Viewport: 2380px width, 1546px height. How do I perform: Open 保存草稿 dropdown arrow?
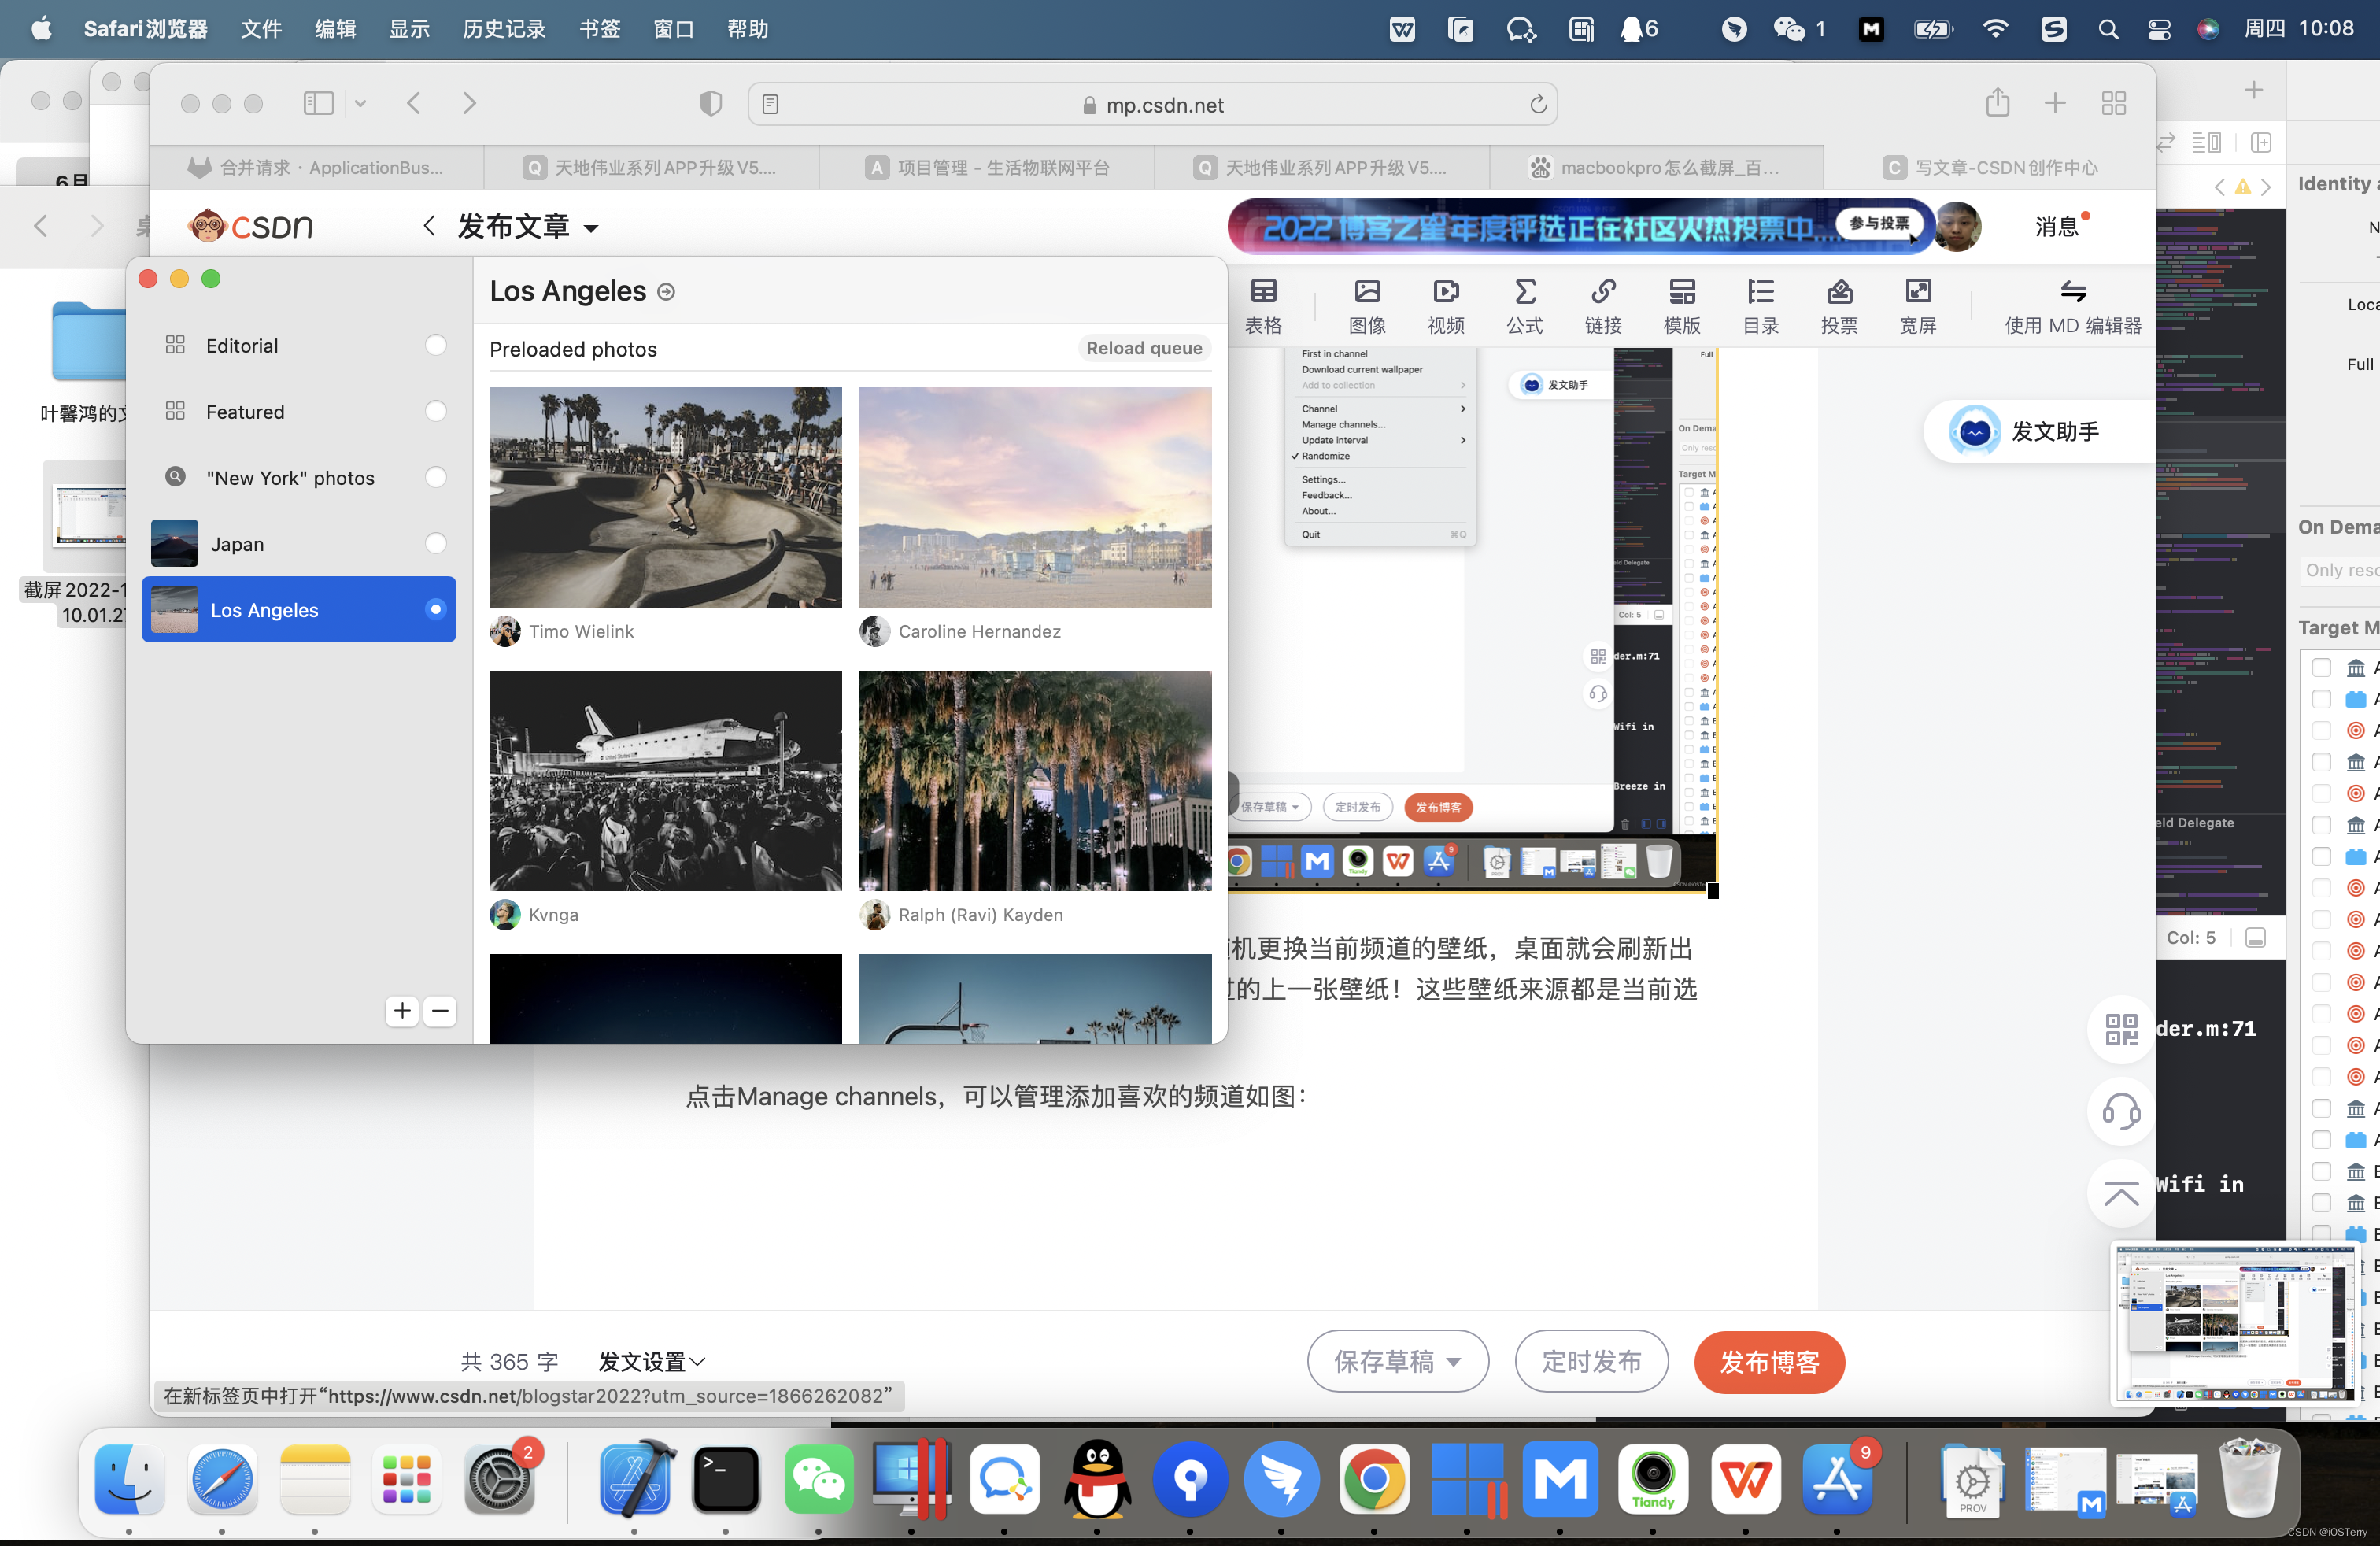pos(1454,1362)
